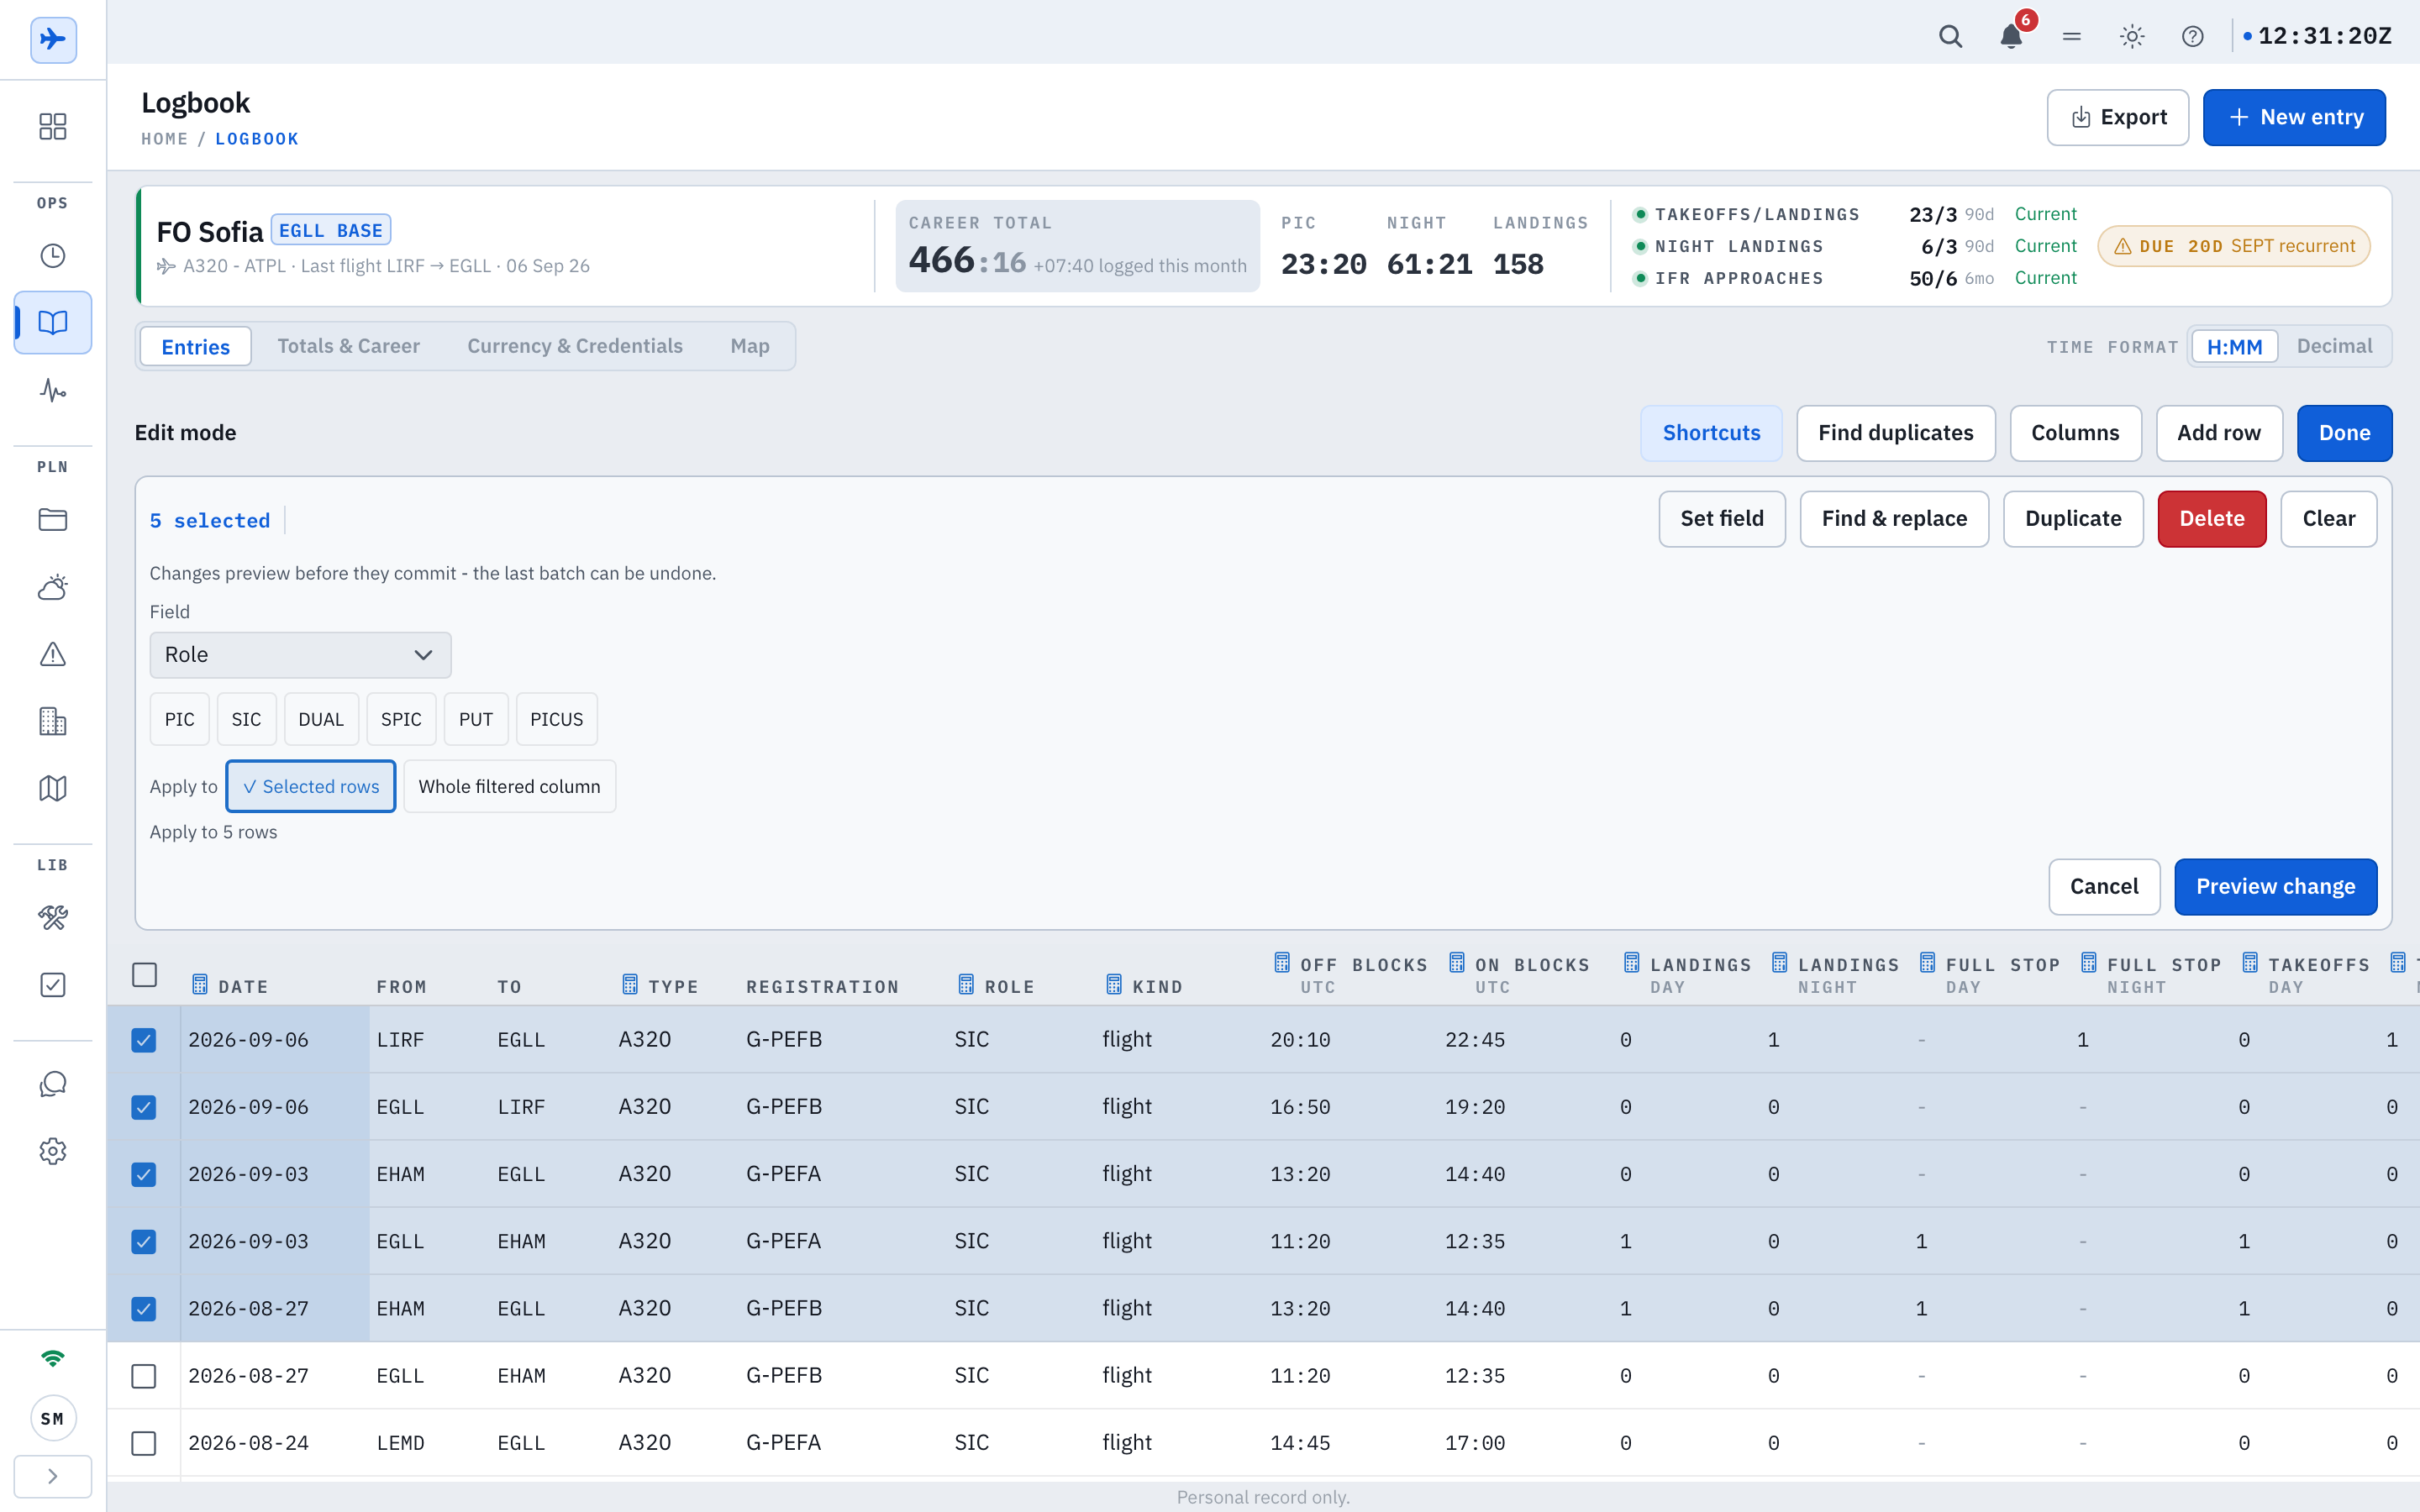Uncheck the 2026-08-27 EHAM to EGLL row
This screenshot has height=1512, width=2420.
(x=144, y=1308)
